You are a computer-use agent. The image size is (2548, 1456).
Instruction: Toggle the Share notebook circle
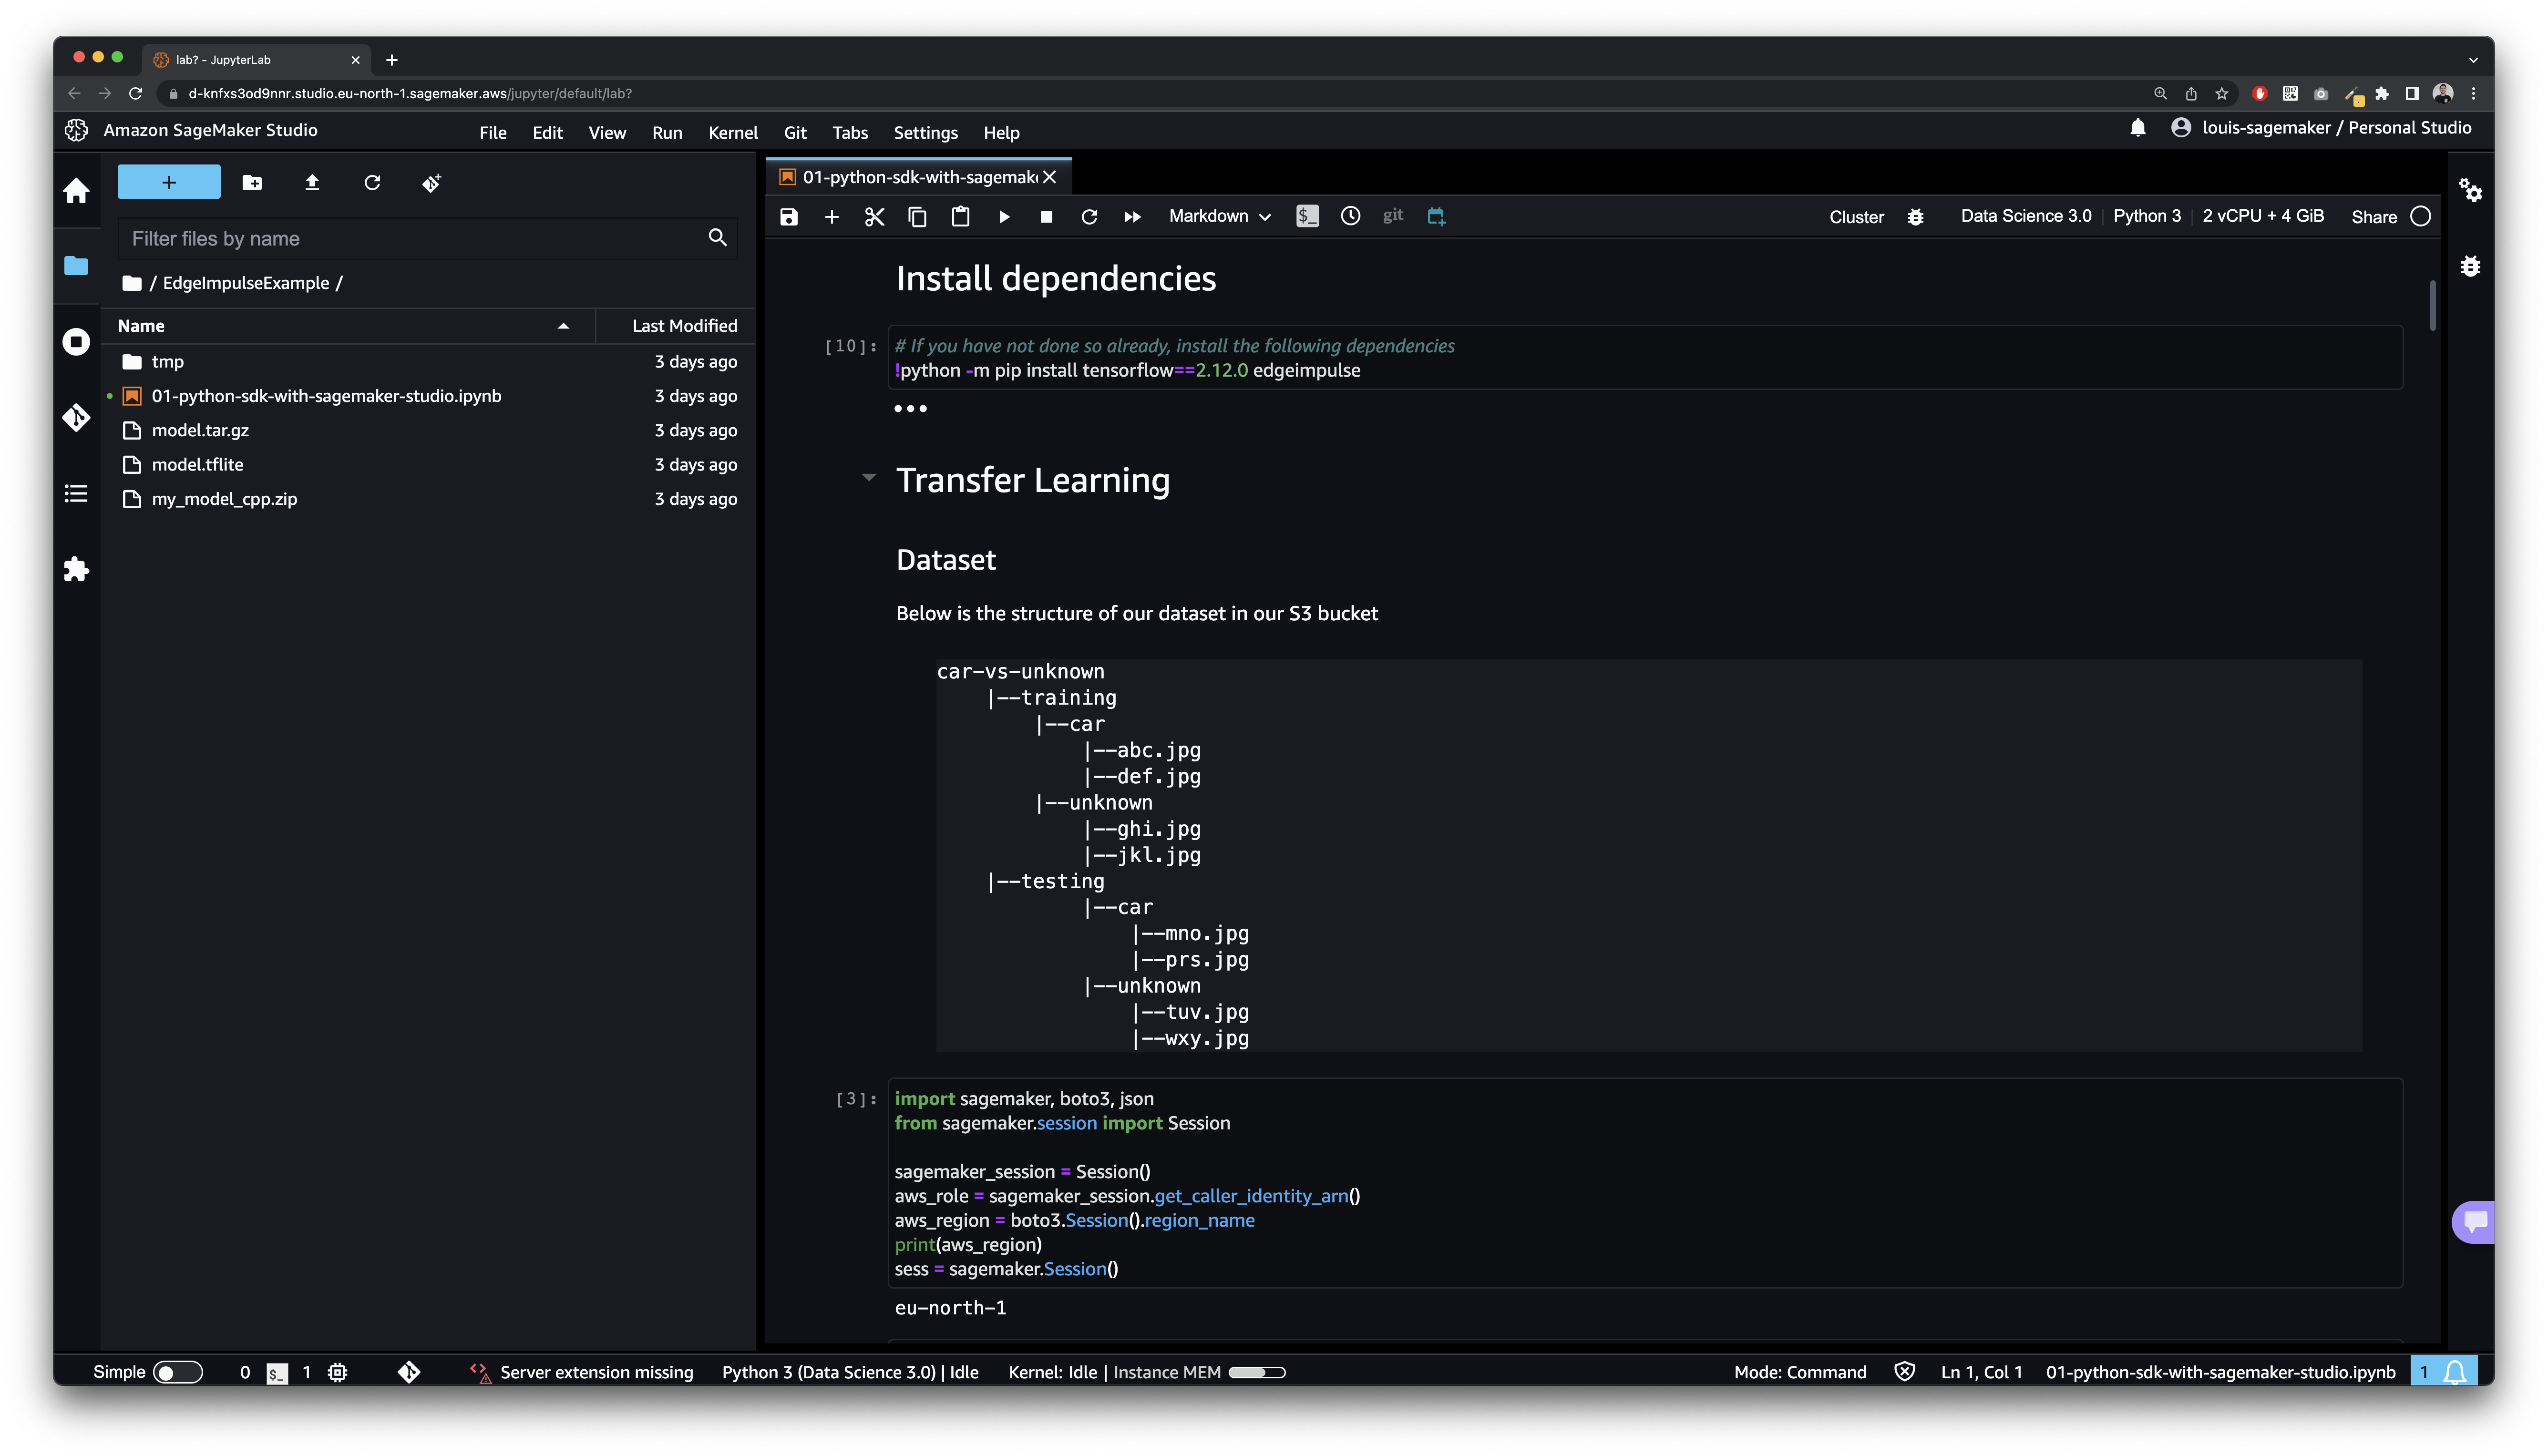pos(2420,217)
